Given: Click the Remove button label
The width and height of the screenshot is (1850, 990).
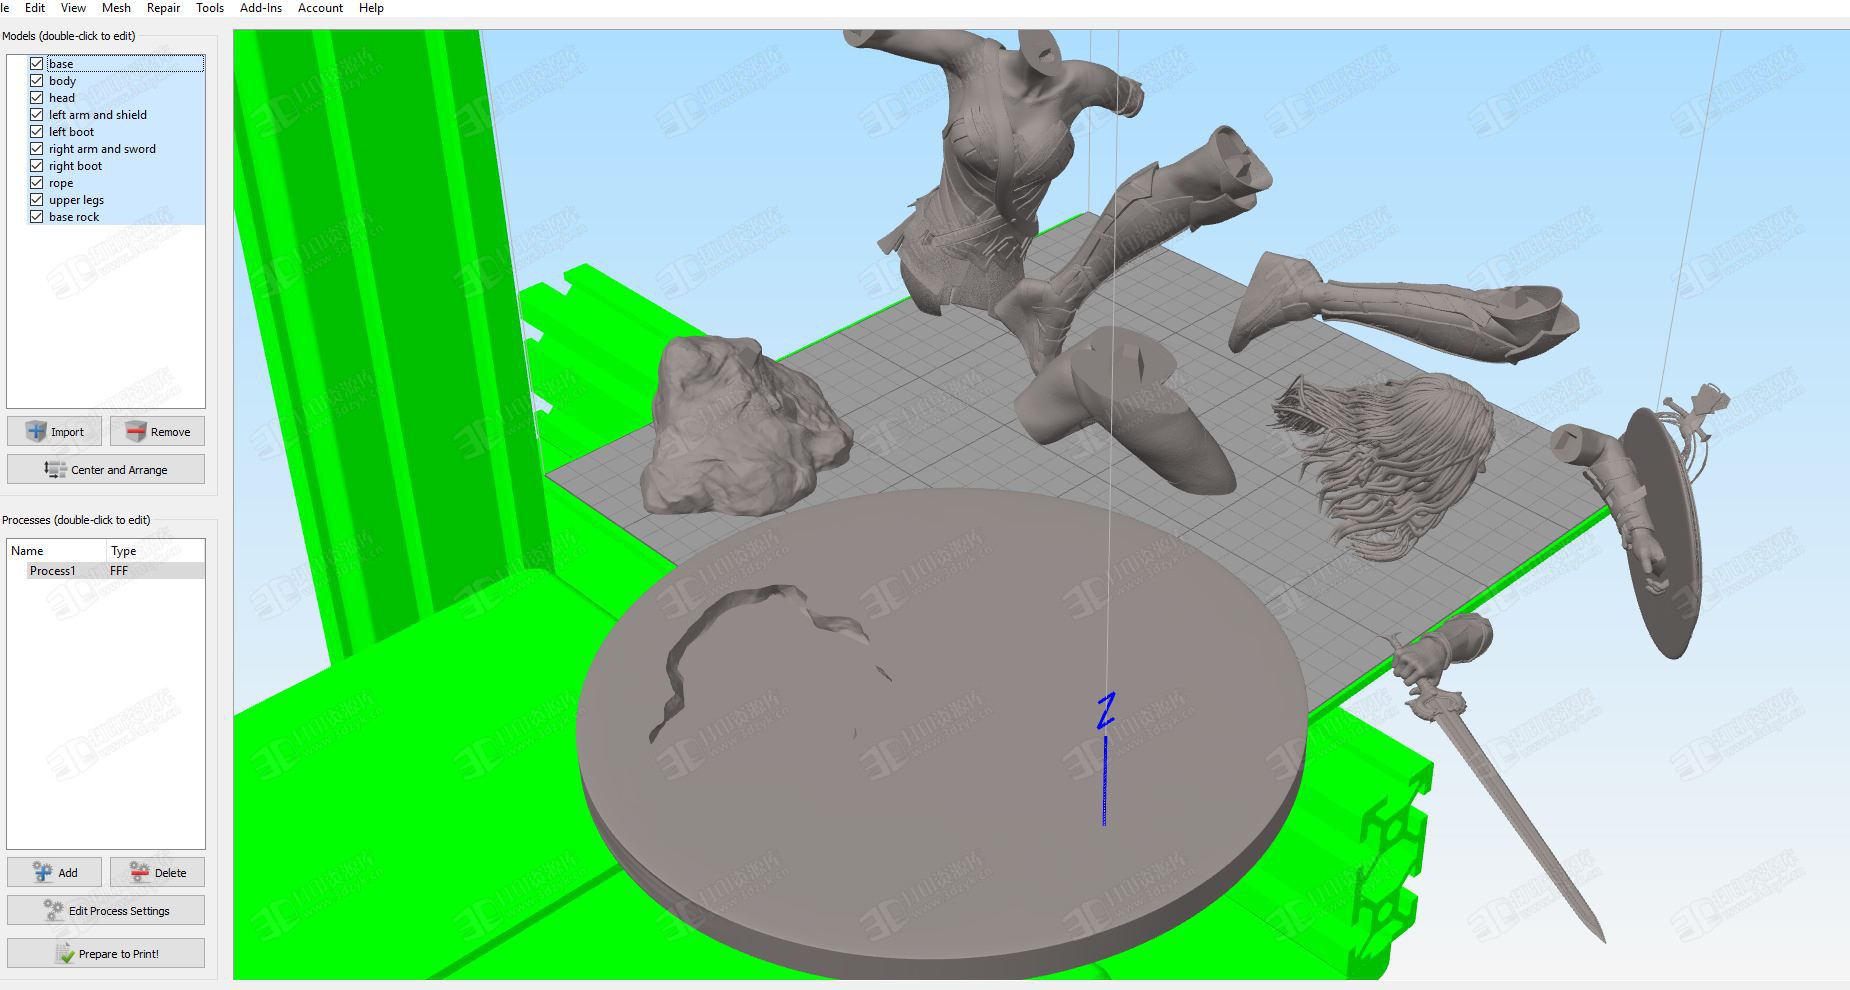Looking at the screenshot, I should point(170,432).
